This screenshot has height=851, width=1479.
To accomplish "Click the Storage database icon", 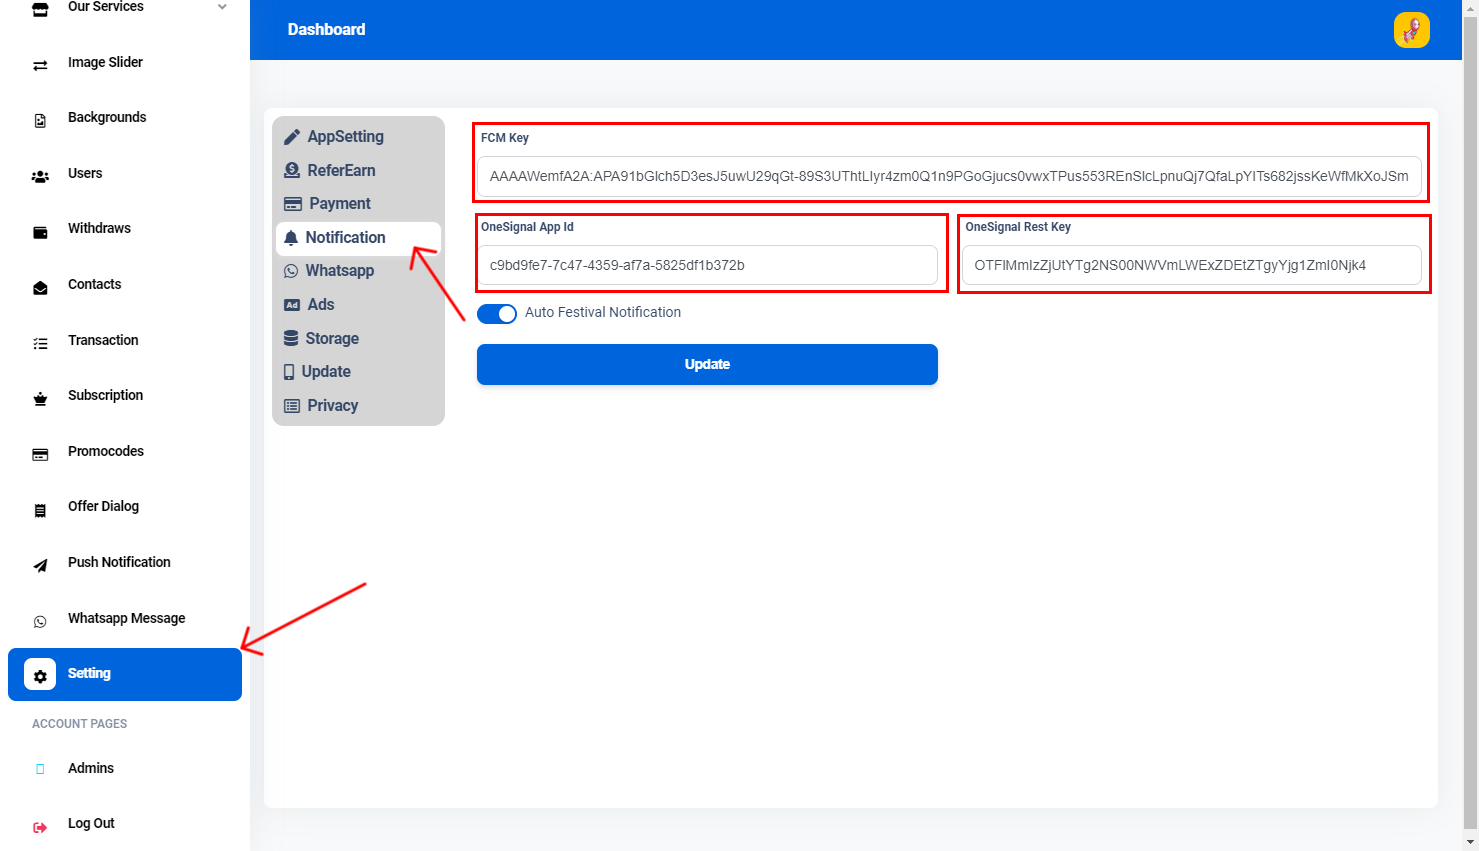I will pyautogui.click(x=291, y=339).
